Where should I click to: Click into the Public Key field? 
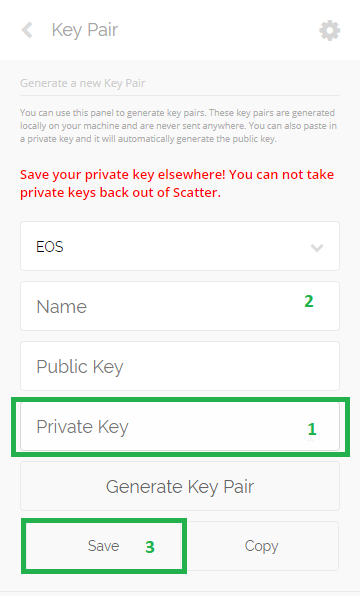[180, 366]
